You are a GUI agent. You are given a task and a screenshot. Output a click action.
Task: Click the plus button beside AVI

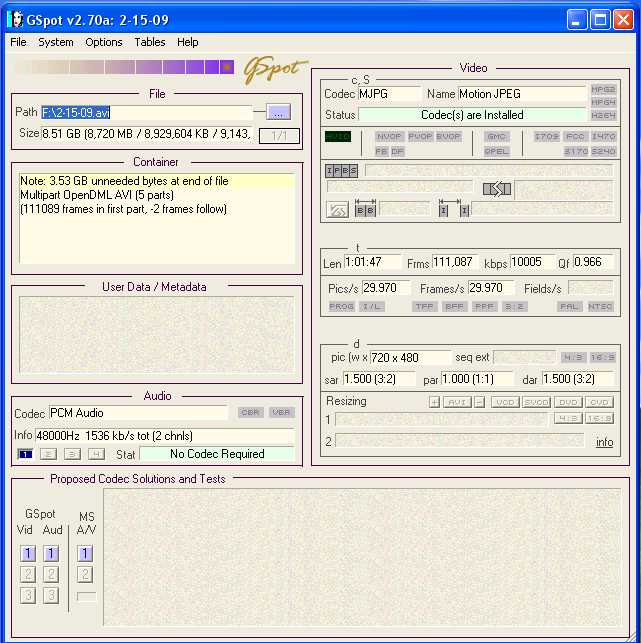tap(434, 402)
